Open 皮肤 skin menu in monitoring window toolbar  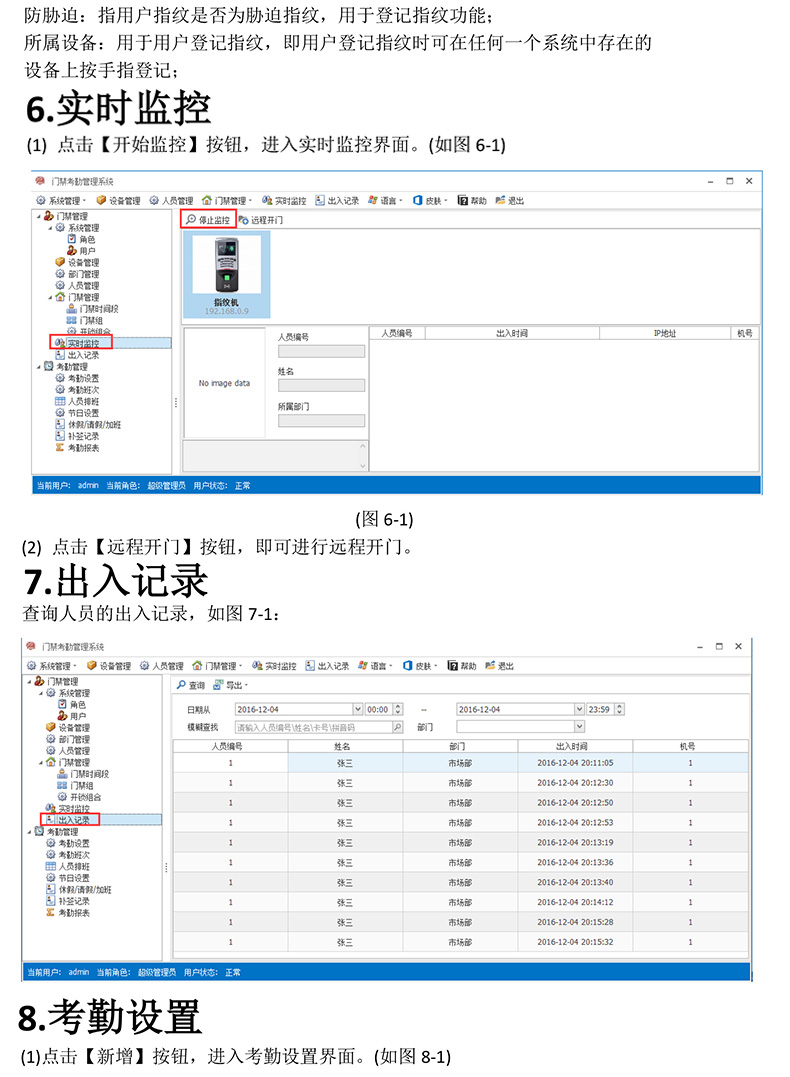pyautogui.click(x=428, y=200)
